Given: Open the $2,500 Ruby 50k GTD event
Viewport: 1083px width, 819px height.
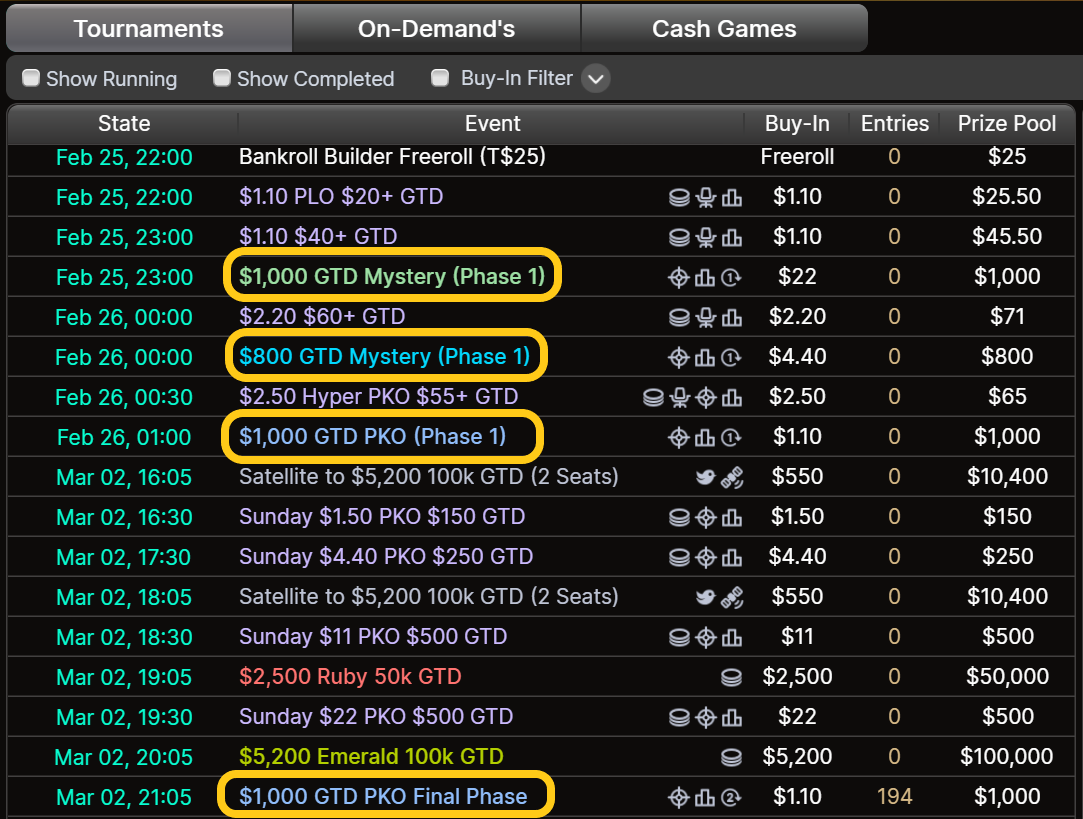Looking at the screenshot, I should [x=350, y=677].
